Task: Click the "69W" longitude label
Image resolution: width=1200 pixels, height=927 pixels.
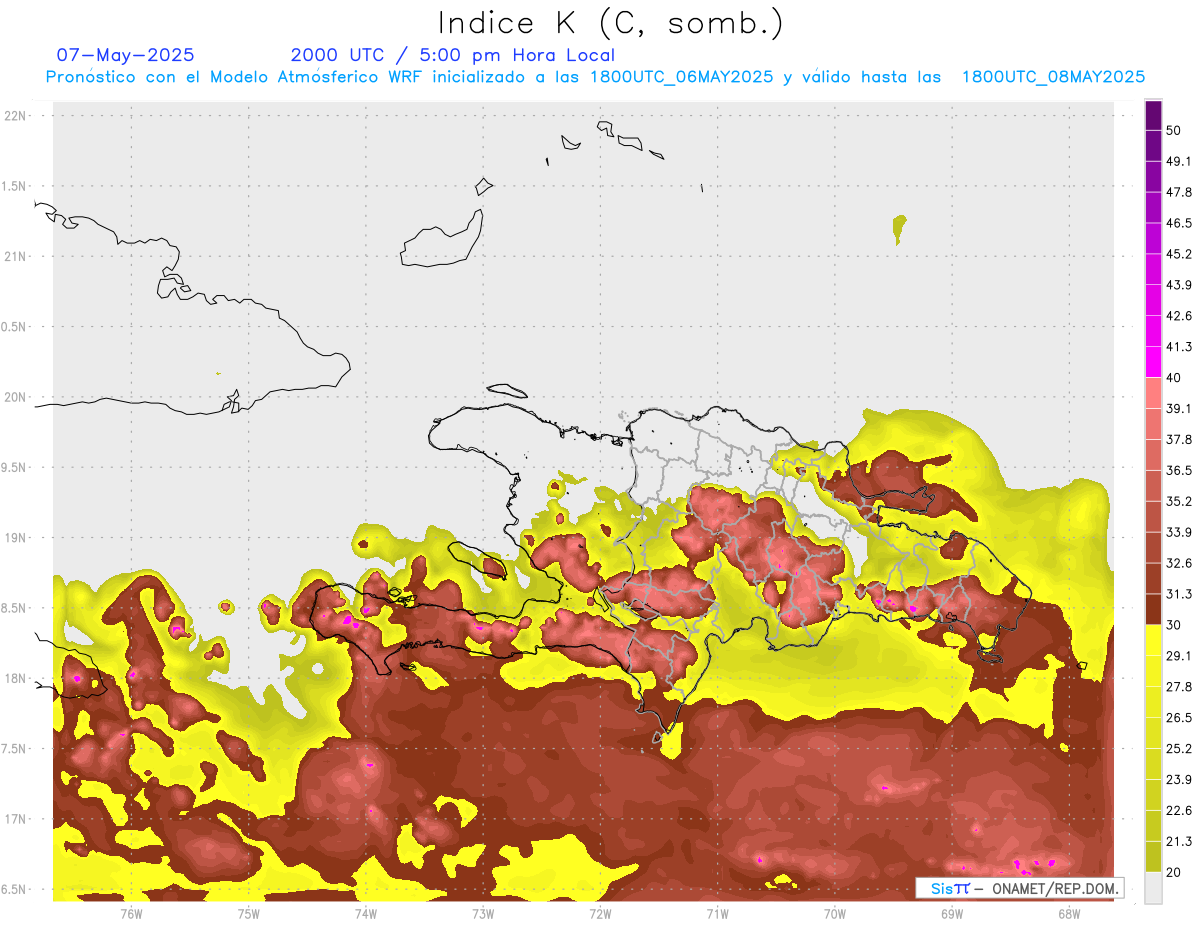Action: (952, 913)
